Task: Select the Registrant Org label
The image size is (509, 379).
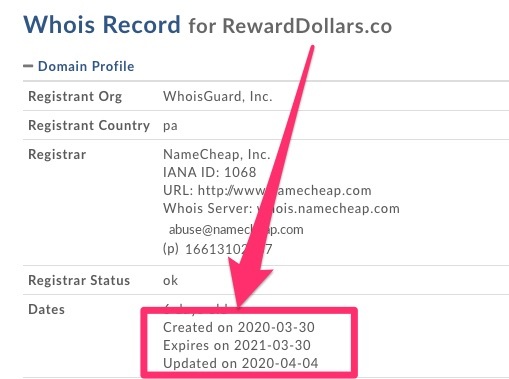Action: [x=75, y=96]
